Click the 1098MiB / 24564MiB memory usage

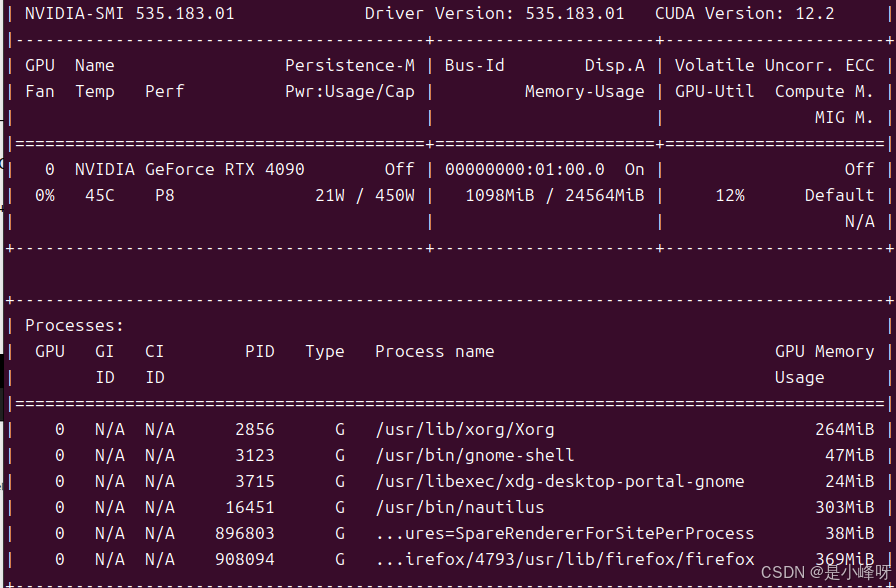click(554, 195)
